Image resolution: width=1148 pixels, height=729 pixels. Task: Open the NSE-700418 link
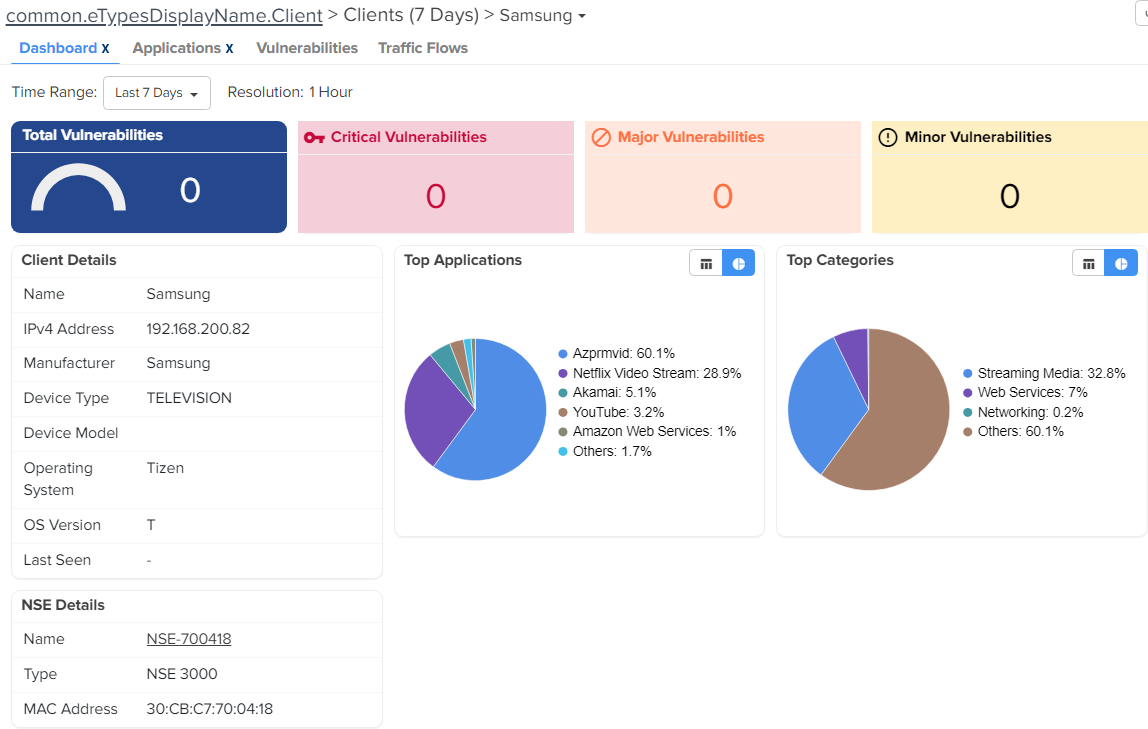click(x=189, y=639)
